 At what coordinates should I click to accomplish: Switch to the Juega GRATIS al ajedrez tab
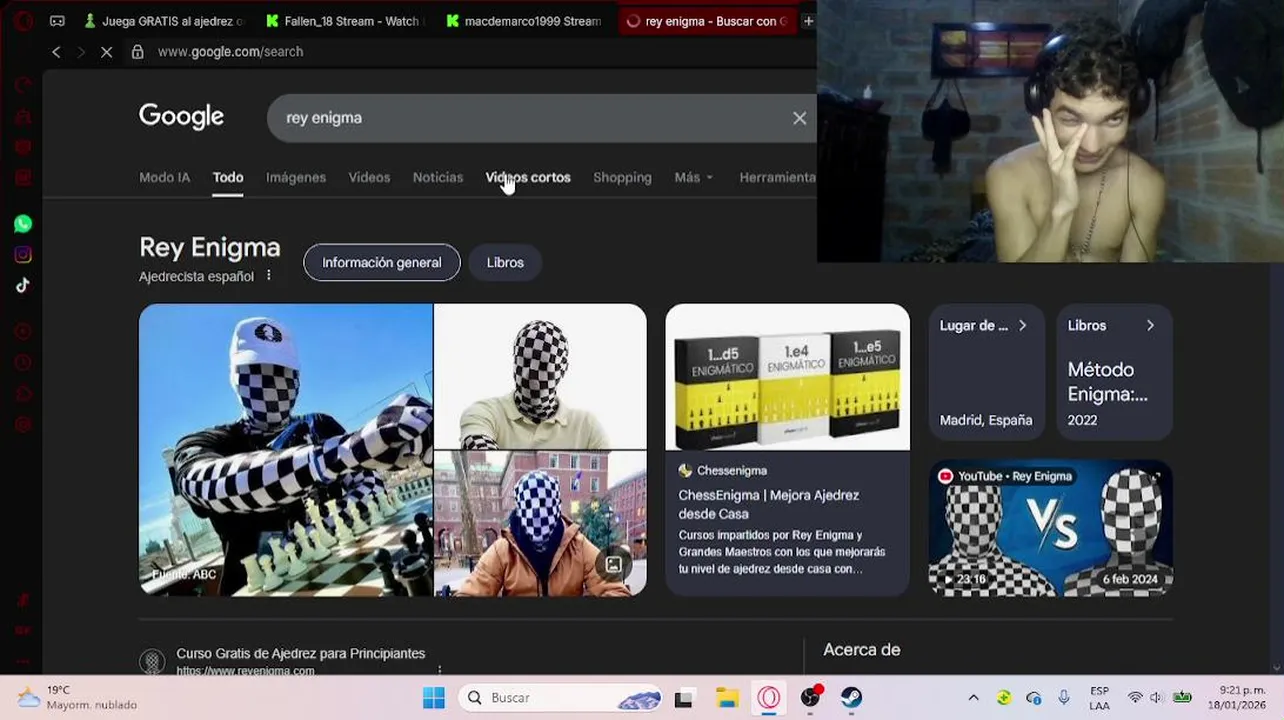(x=164, y=21)
